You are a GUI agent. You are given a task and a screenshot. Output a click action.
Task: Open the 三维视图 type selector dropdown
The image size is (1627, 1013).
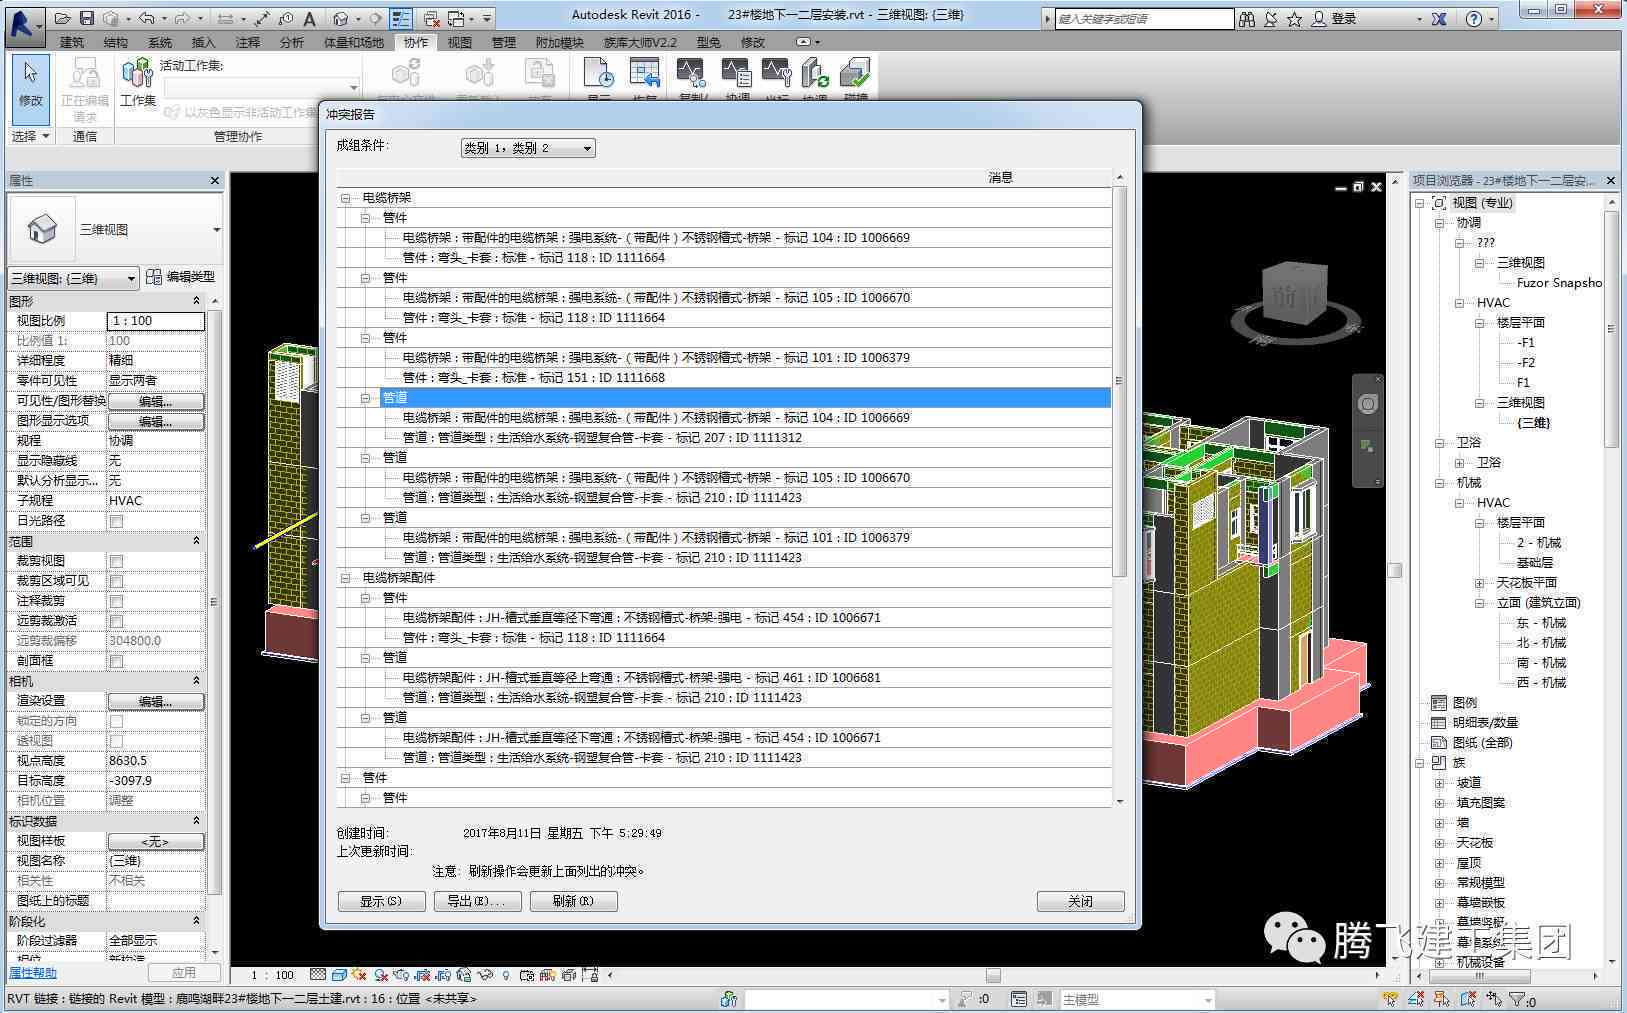pos(216,230)
